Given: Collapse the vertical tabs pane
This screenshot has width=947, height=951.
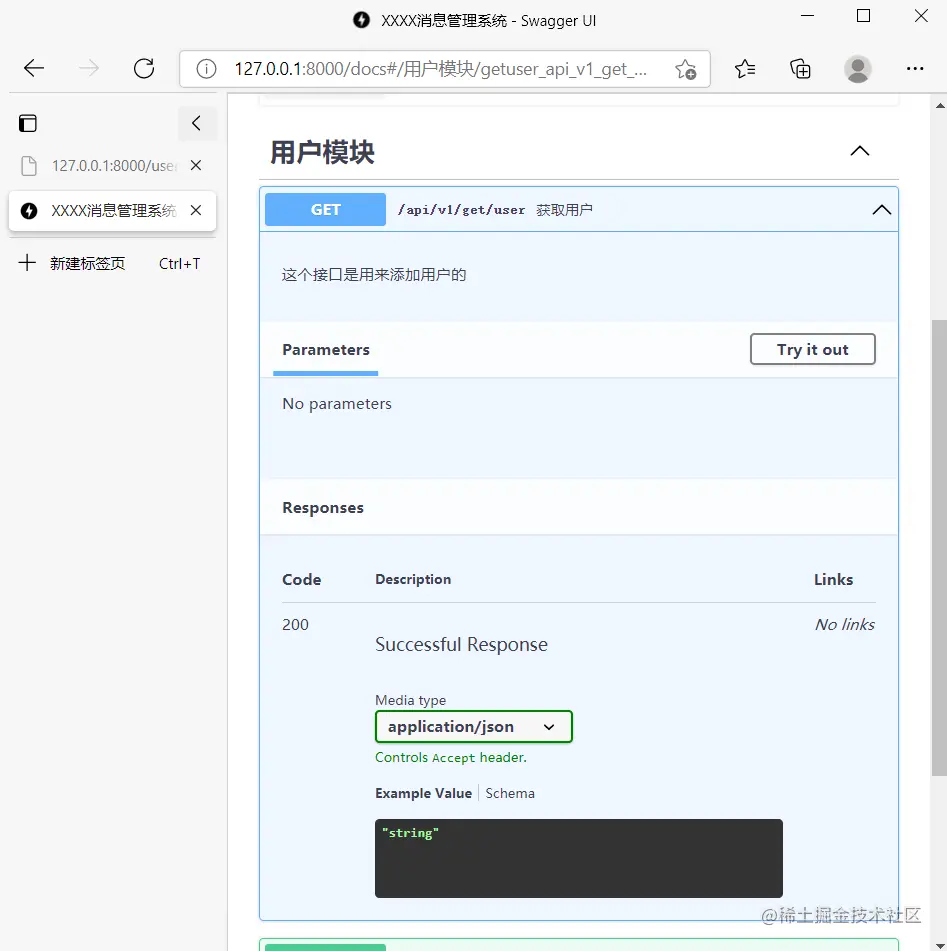Looking at the screenshot, I should tap(197, 123).
